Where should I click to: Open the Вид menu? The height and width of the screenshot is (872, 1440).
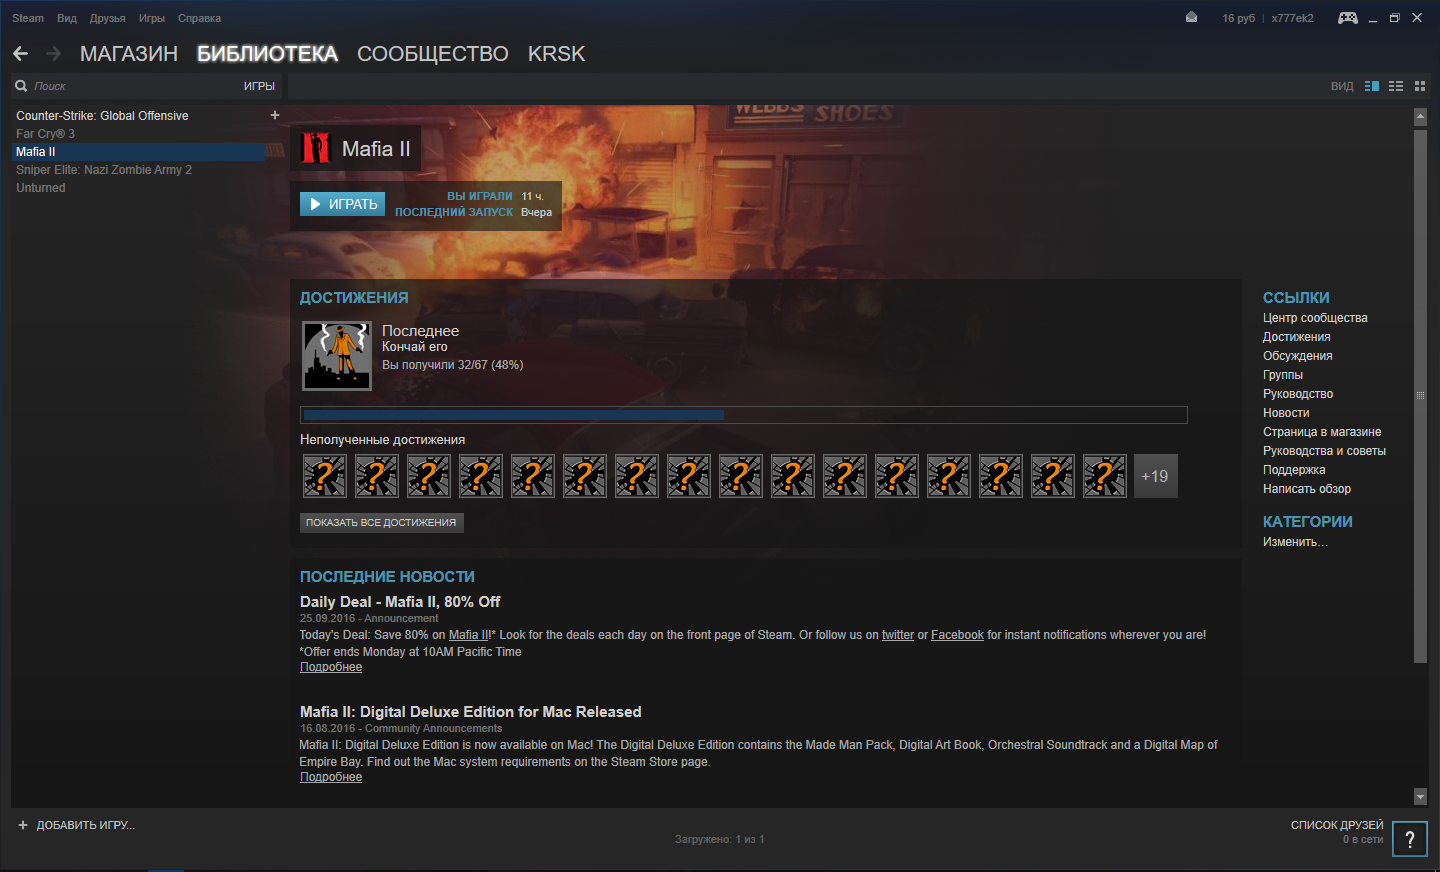point(67,18)
